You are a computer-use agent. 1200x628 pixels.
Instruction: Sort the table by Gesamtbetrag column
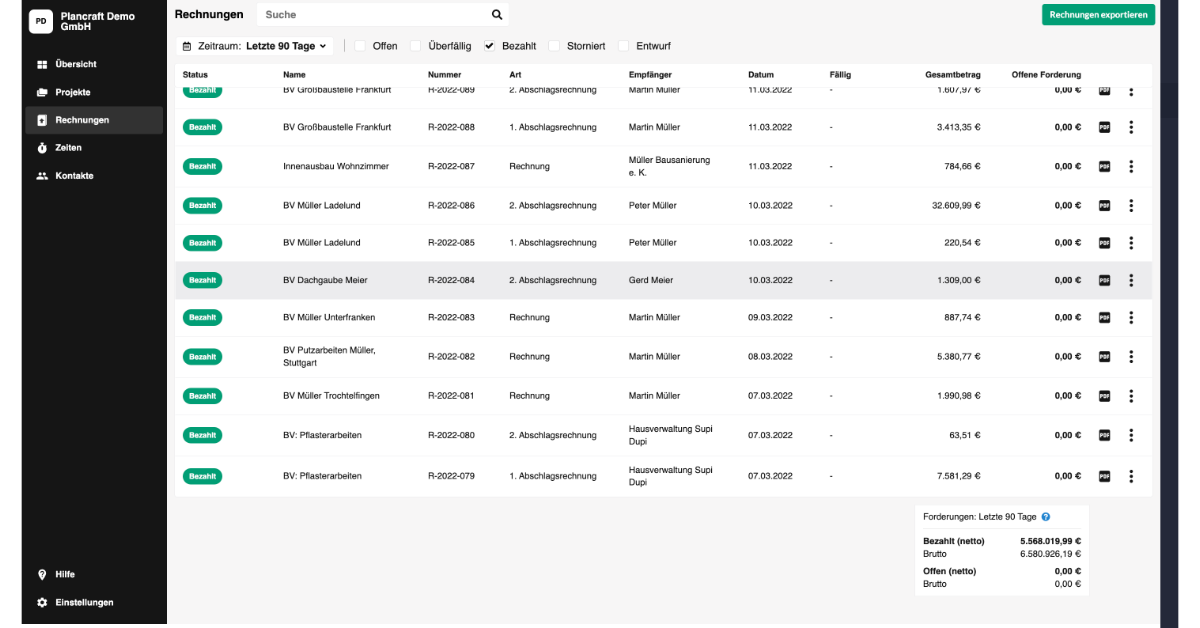953,75
